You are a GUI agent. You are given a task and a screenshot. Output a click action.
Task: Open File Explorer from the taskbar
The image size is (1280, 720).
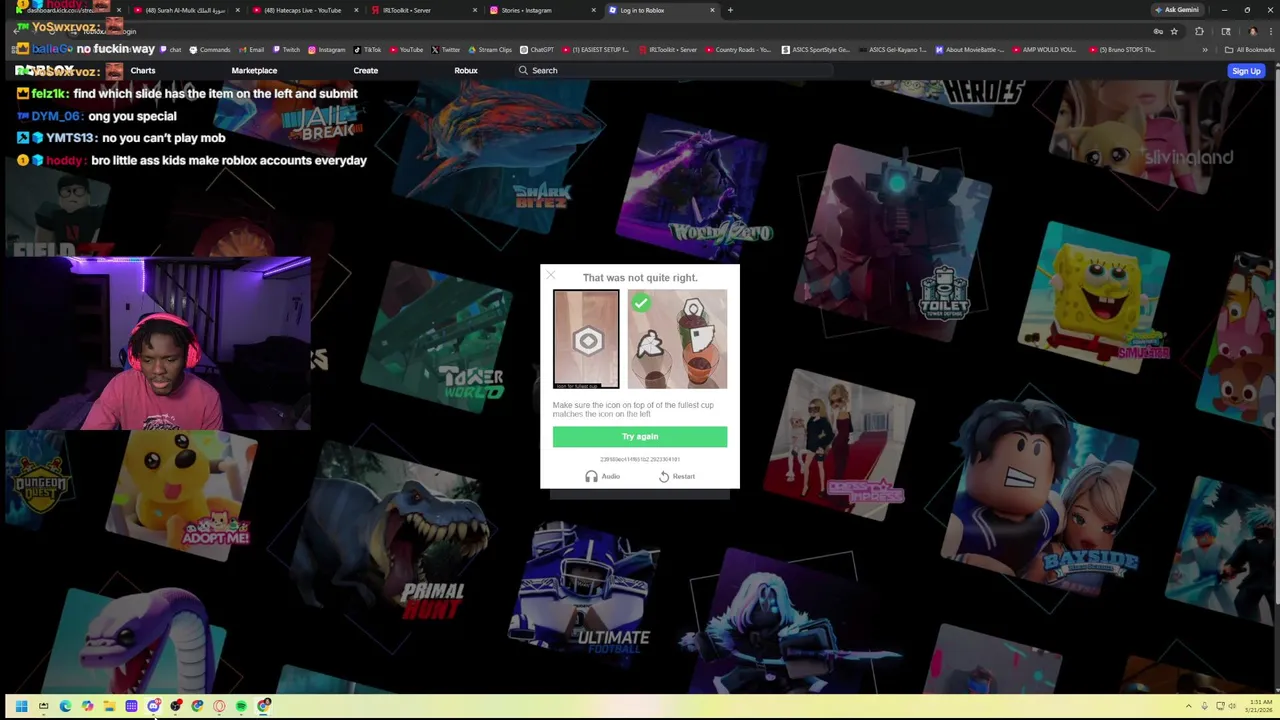[x=109, y=706]
